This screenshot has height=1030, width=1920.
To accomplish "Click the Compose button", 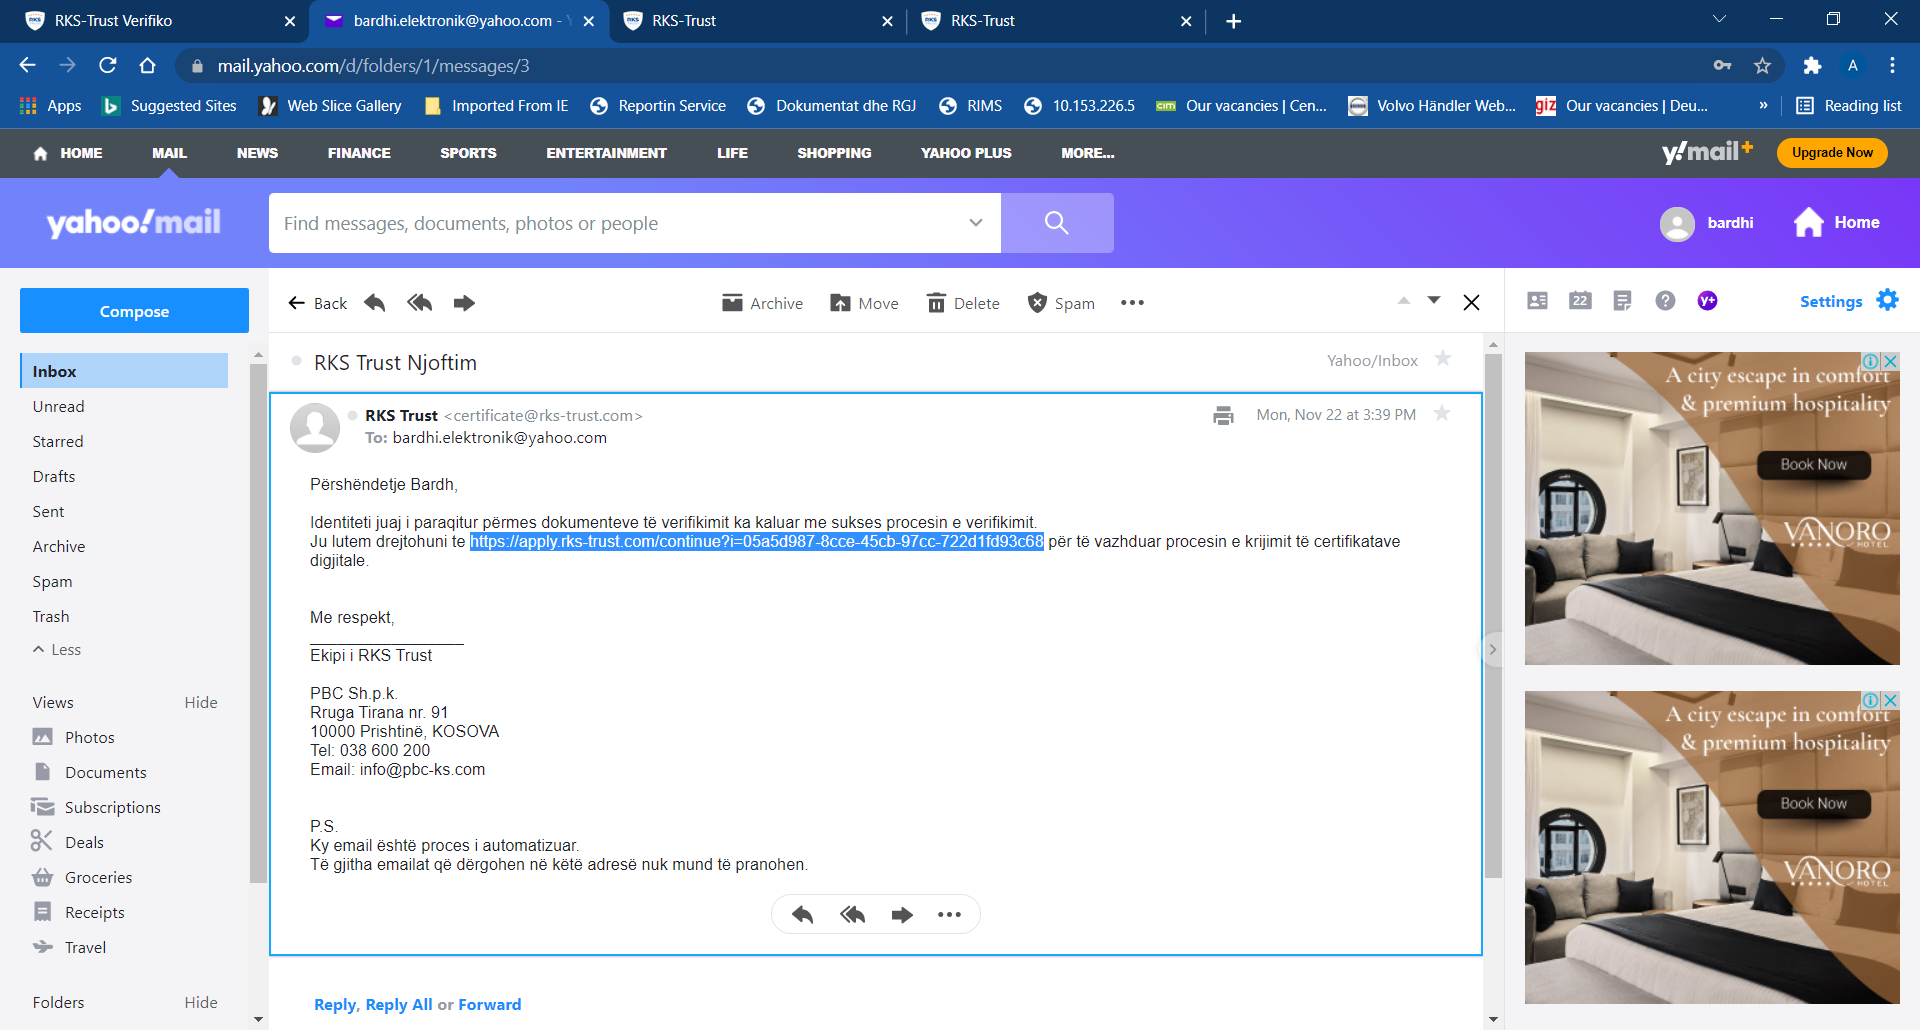I will click(134, 311).
